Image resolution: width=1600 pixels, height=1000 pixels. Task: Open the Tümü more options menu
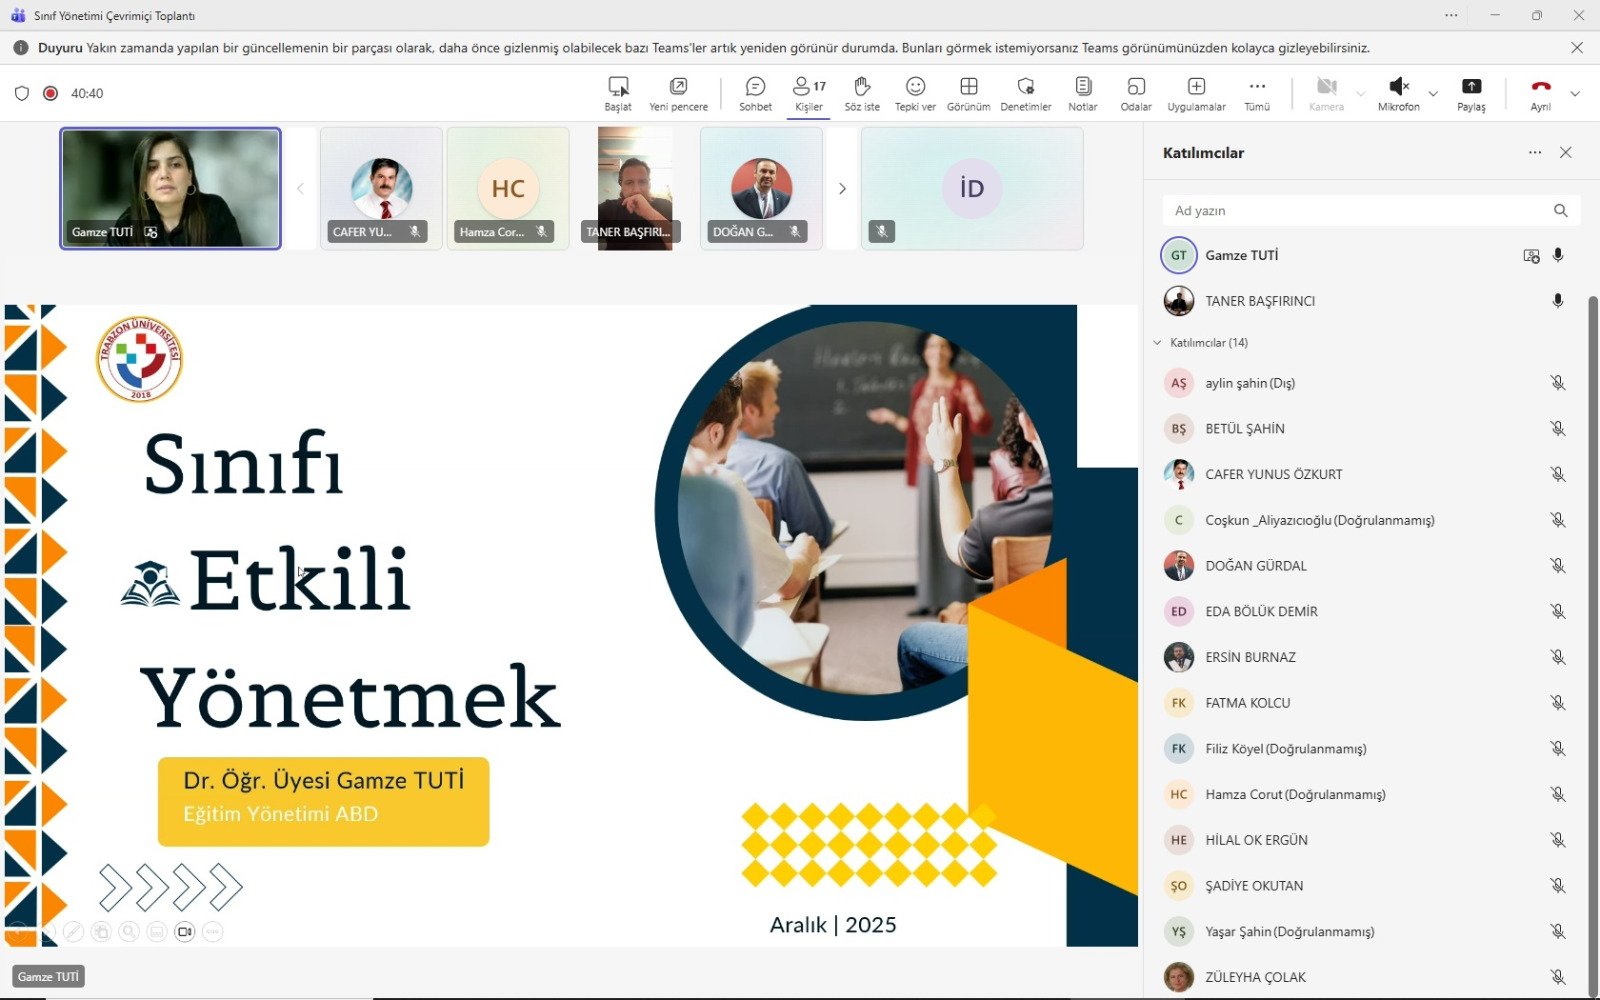(x=1257, y=93)
